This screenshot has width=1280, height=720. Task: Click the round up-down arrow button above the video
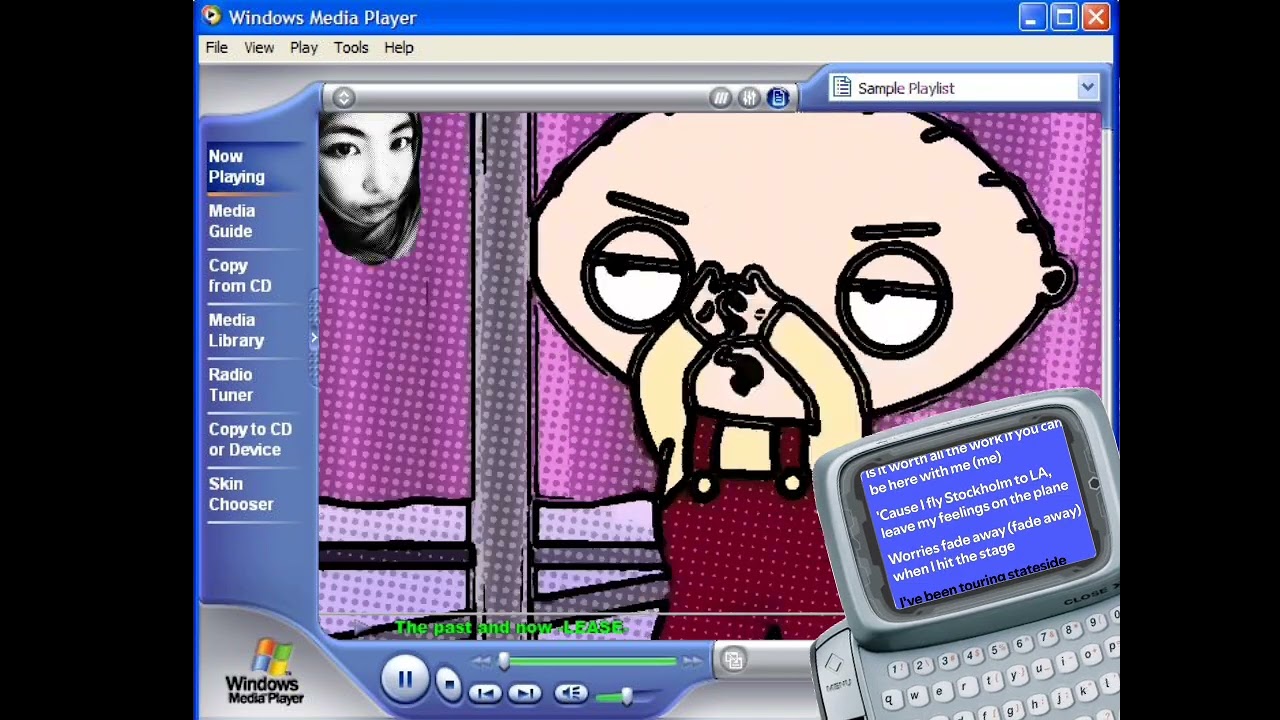point(344,97)
